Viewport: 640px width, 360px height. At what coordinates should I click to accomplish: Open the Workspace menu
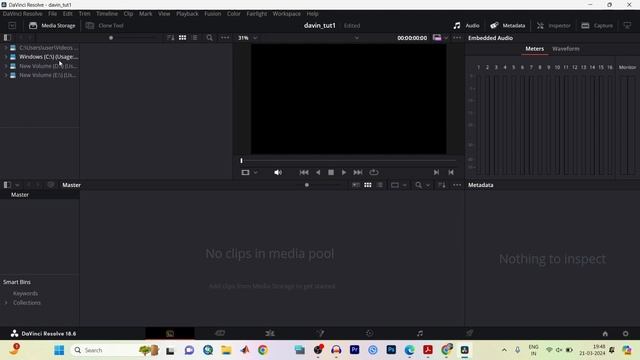[x=286, y=13]
